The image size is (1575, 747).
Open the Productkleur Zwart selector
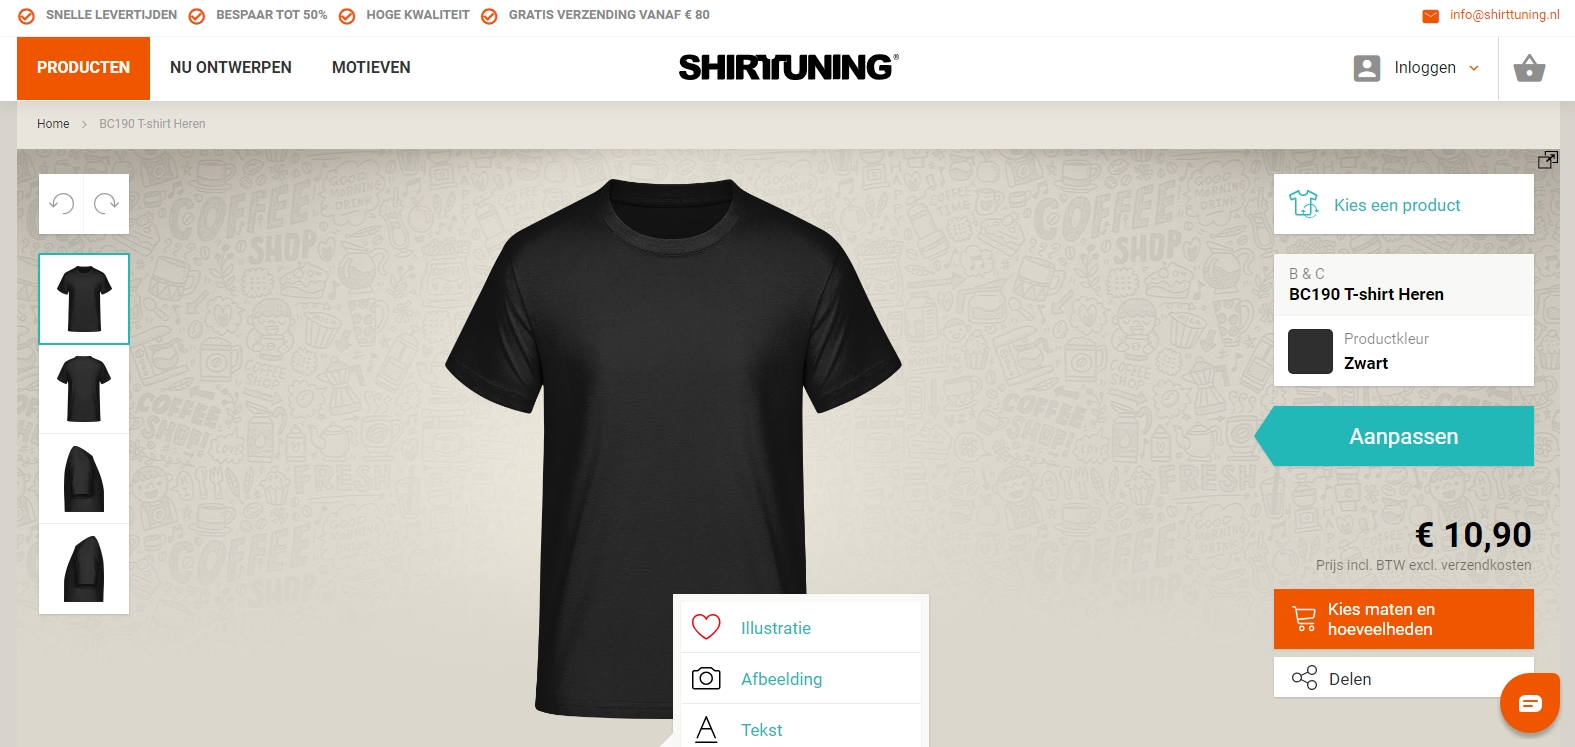1404,351
